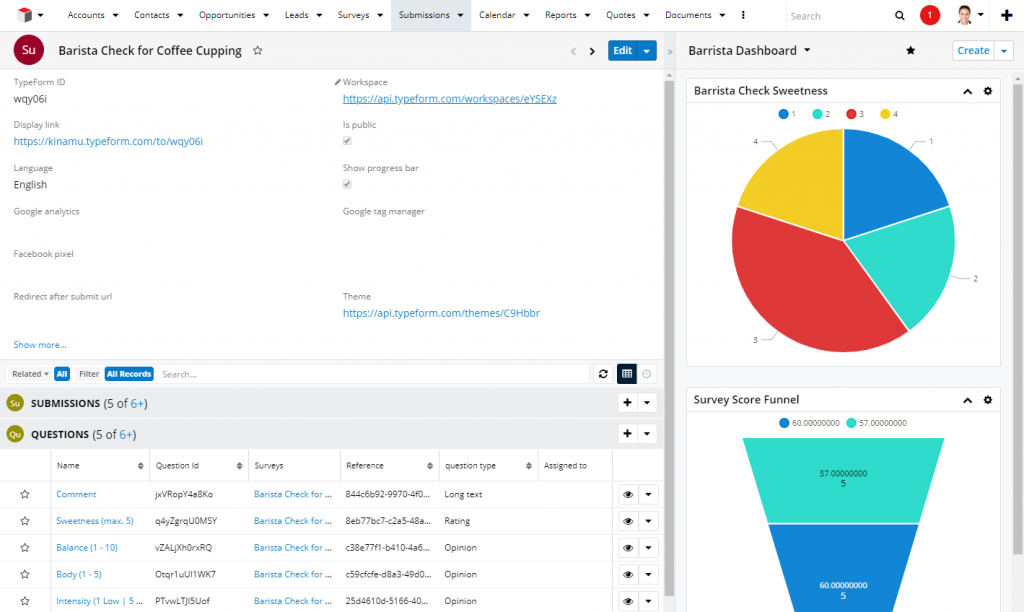Open row actions dropdown for Comment
Image resolution: width=1024 pixels, height=612 pixels.
pyautogui.click(x=648, y=494)
